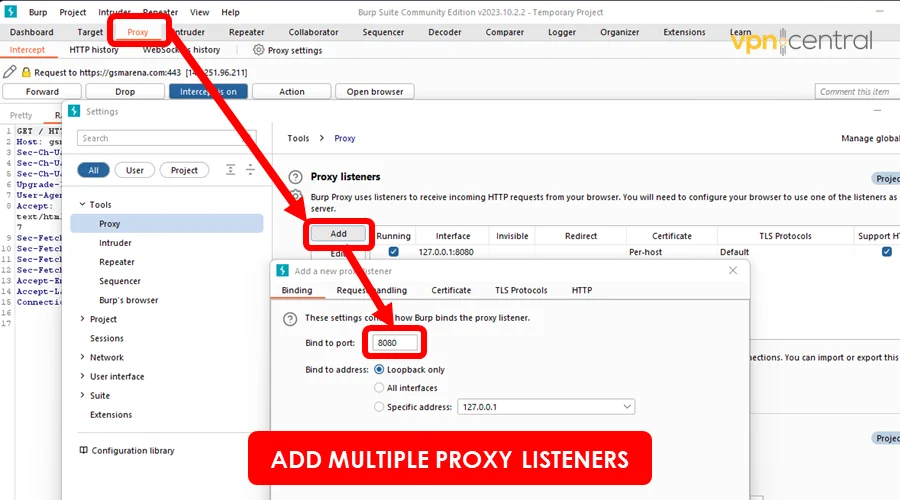Open the Certificate tab in listener dialog
Screen dimensions: 900x500
click(x=451, y=290)
